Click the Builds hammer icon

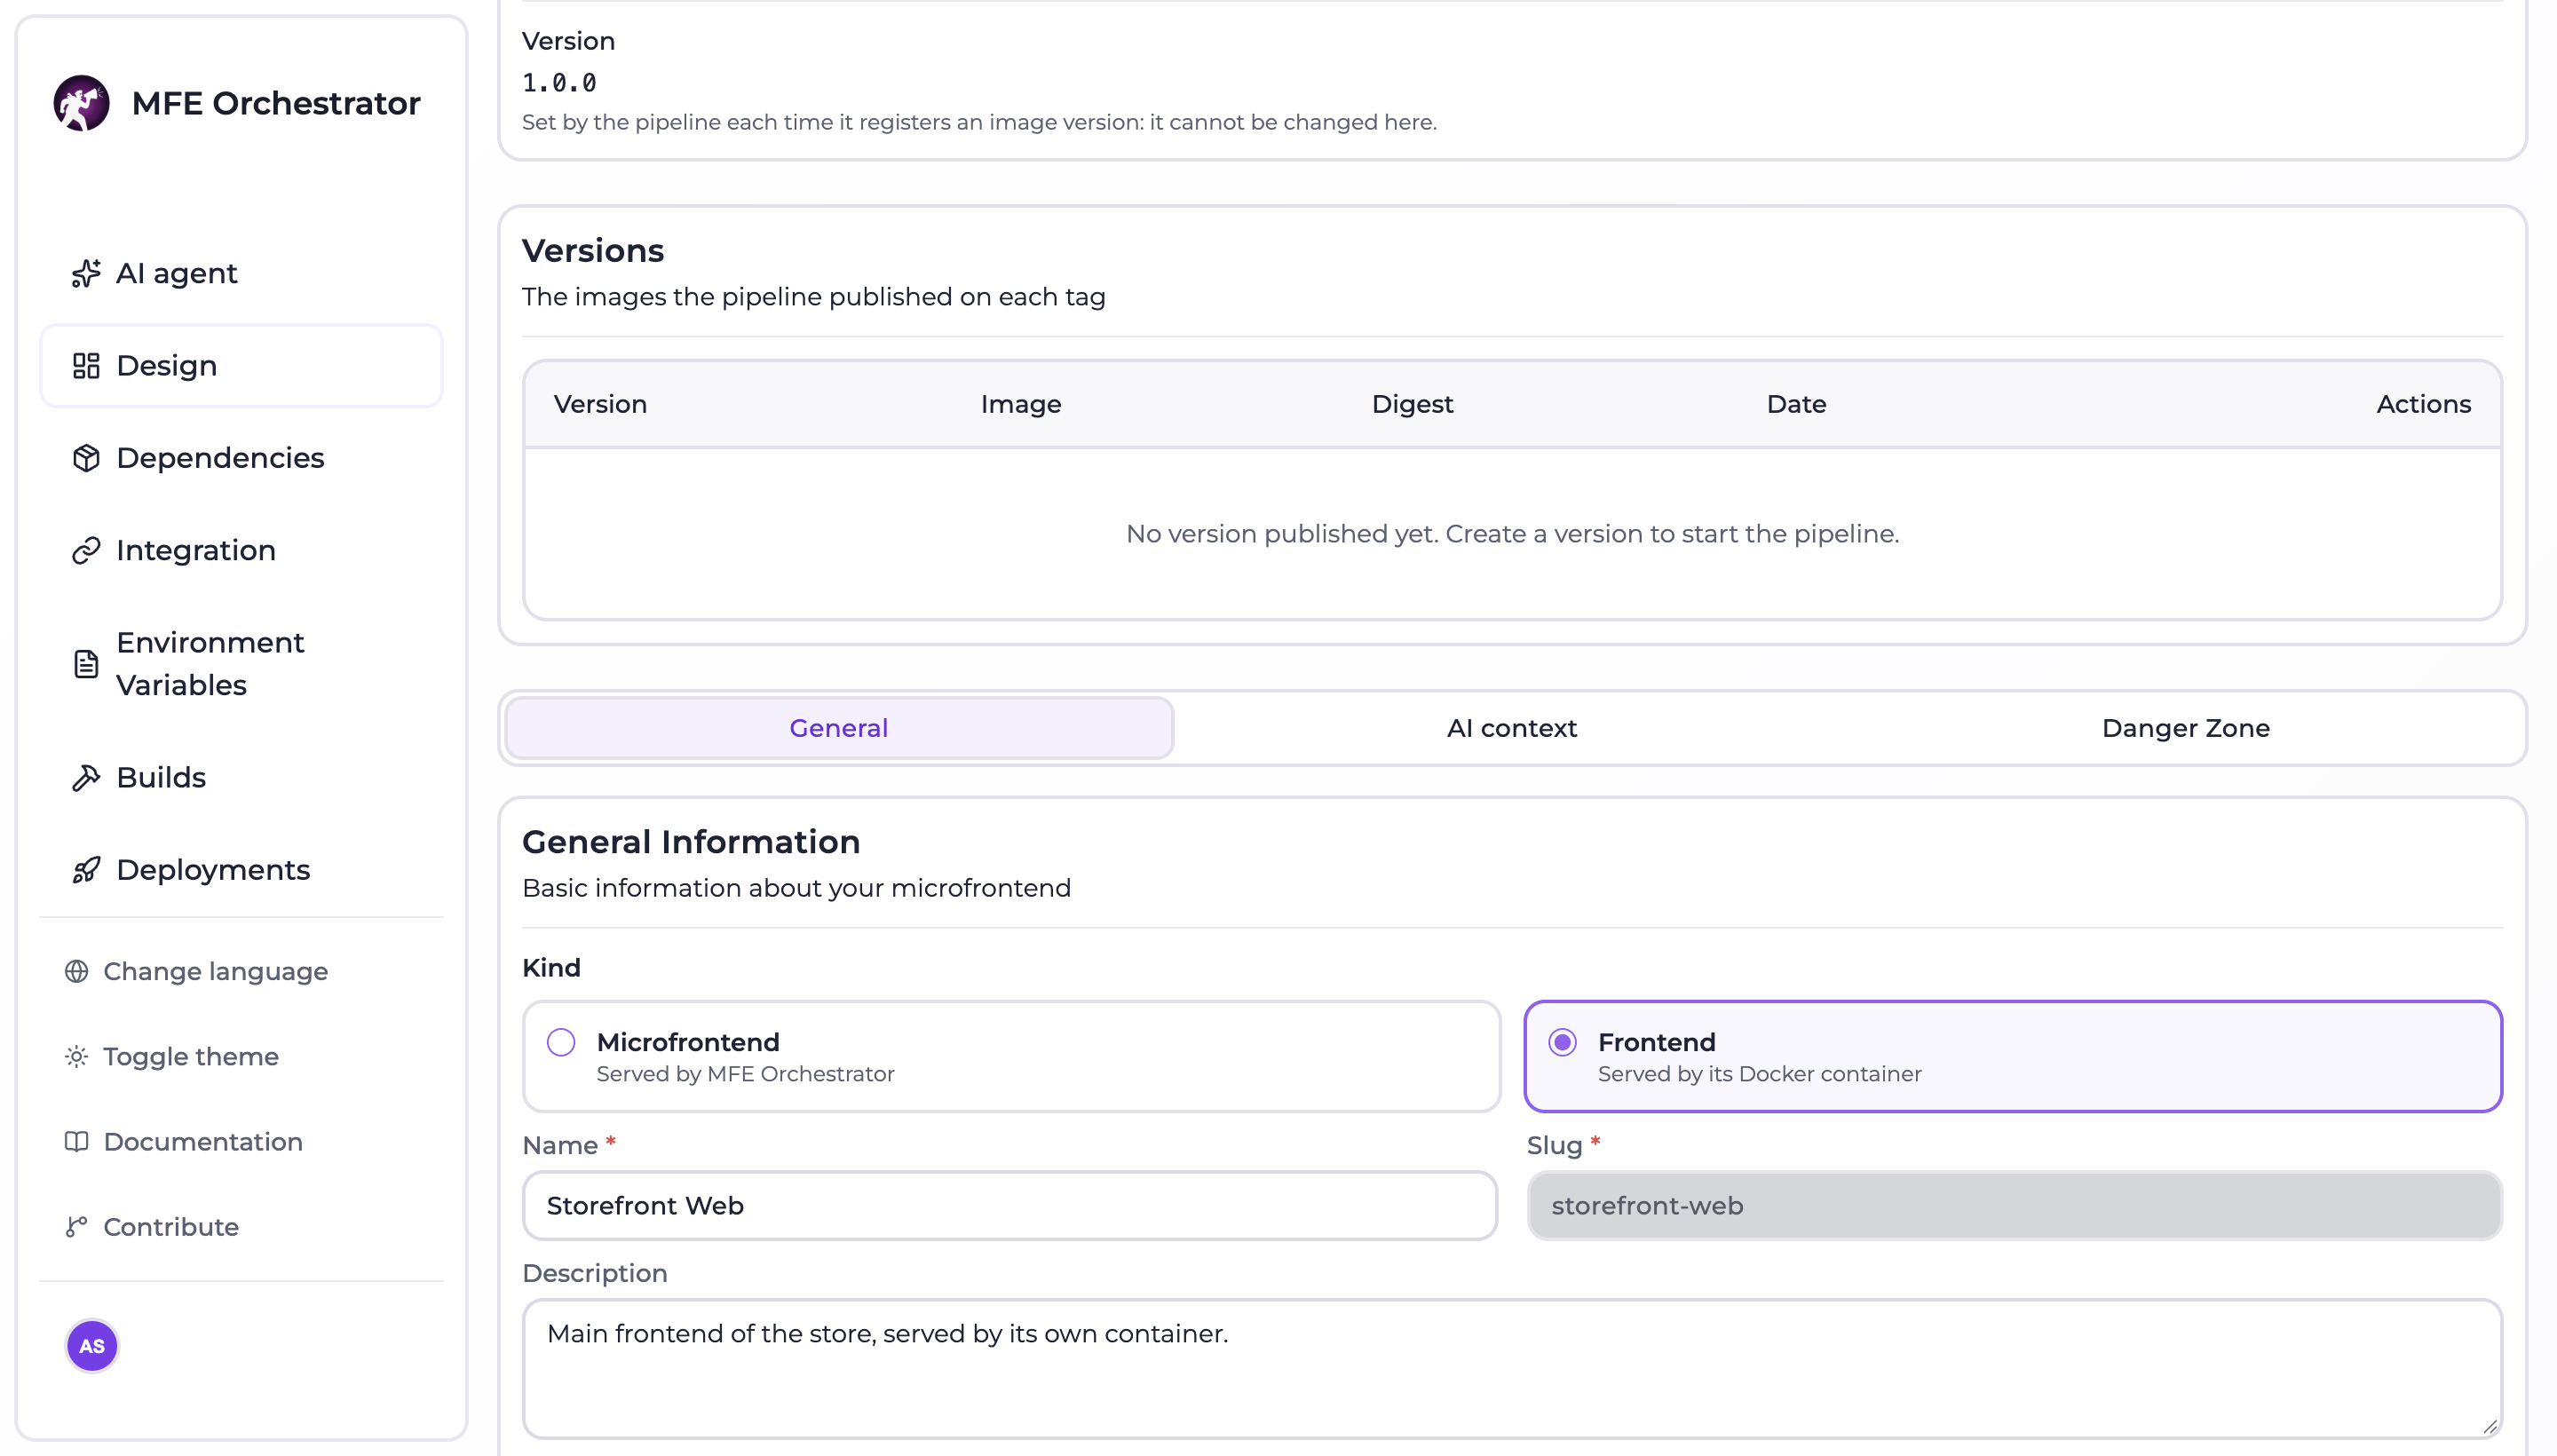click(x=86, y=777)
